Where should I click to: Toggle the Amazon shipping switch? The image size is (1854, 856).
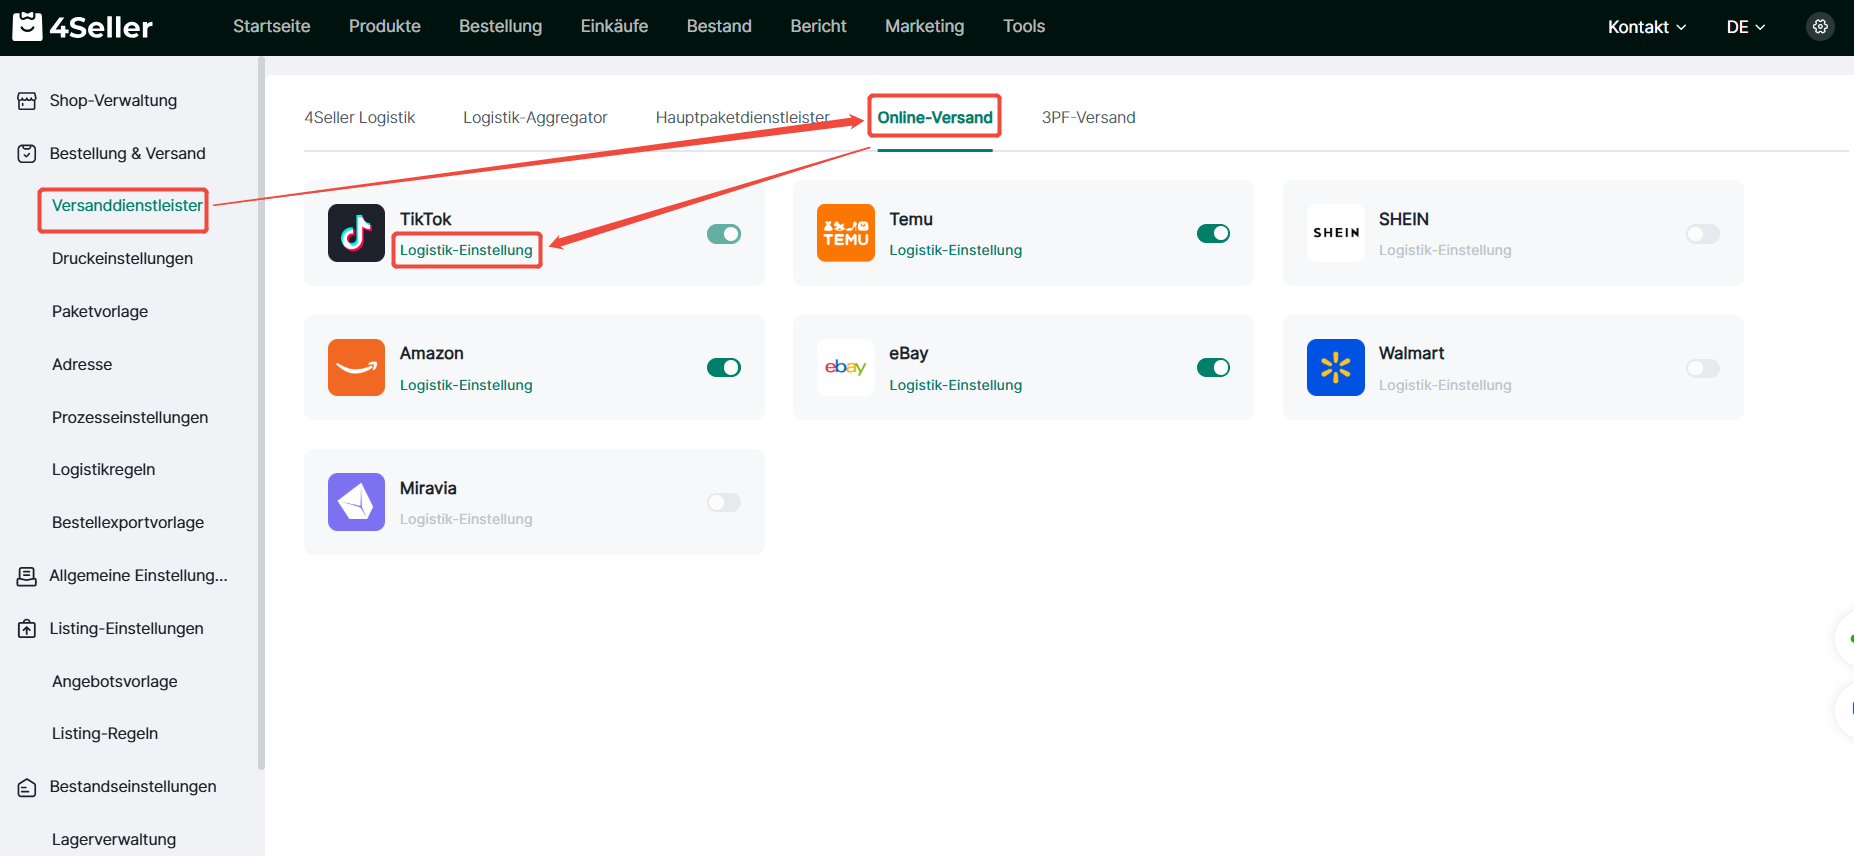coord(724,368)
